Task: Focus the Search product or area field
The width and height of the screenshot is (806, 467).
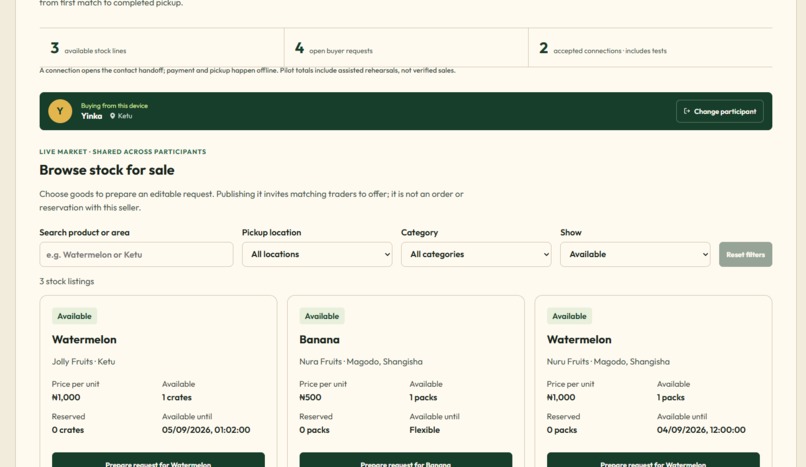Action: click(x=136, y=254)
